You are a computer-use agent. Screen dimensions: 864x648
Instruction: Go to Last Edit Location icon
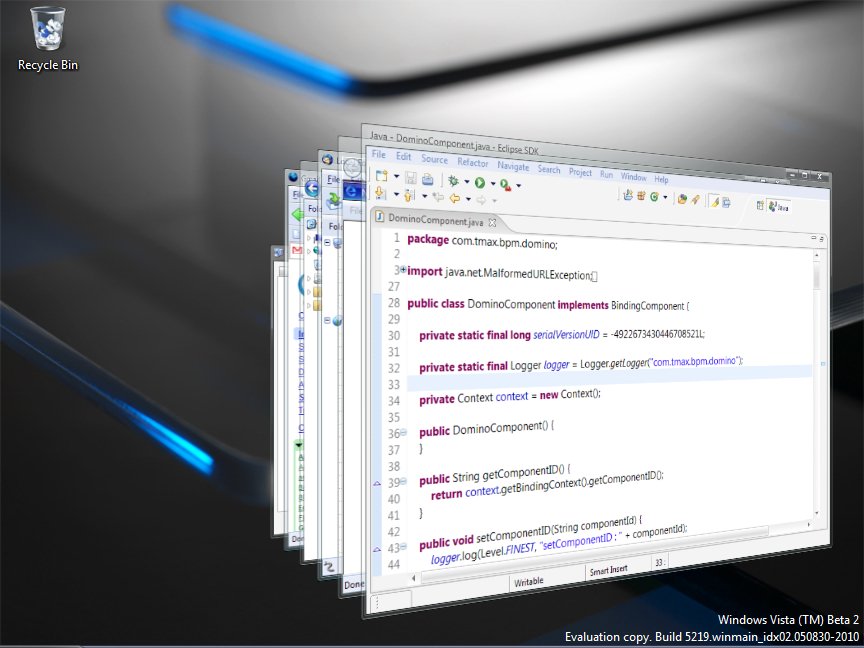pos(439,197)
